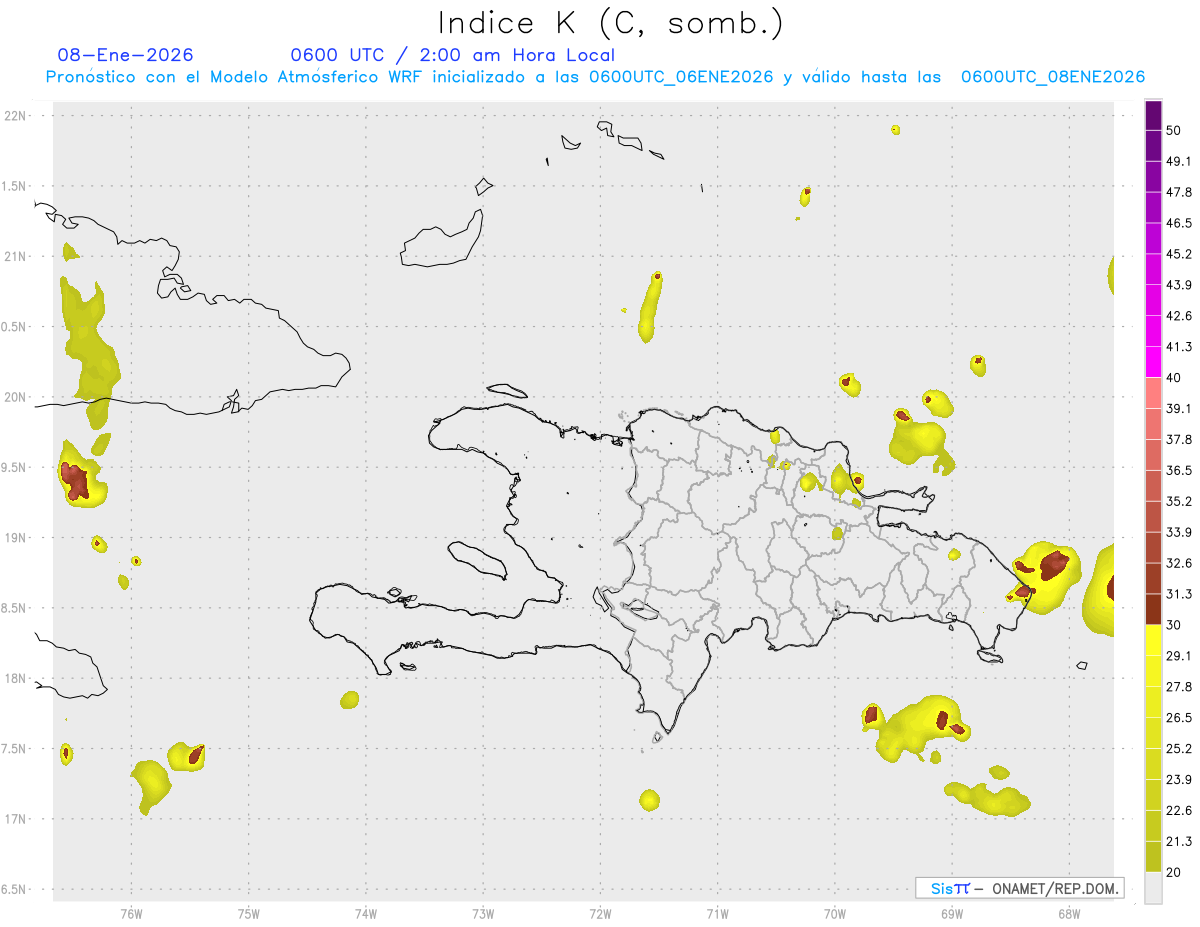Click the light gray swatch below 20
This screenshot has height=927, width=1200.
pyautogui.click(x=1153, y=887)
